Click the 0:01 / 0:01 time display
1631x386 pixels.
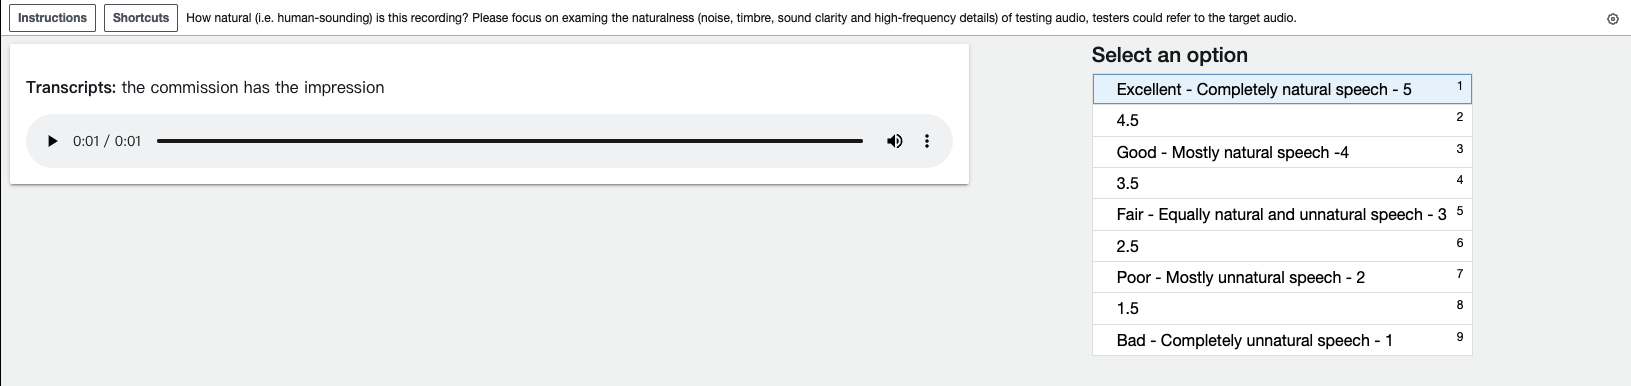pos(107,141)
